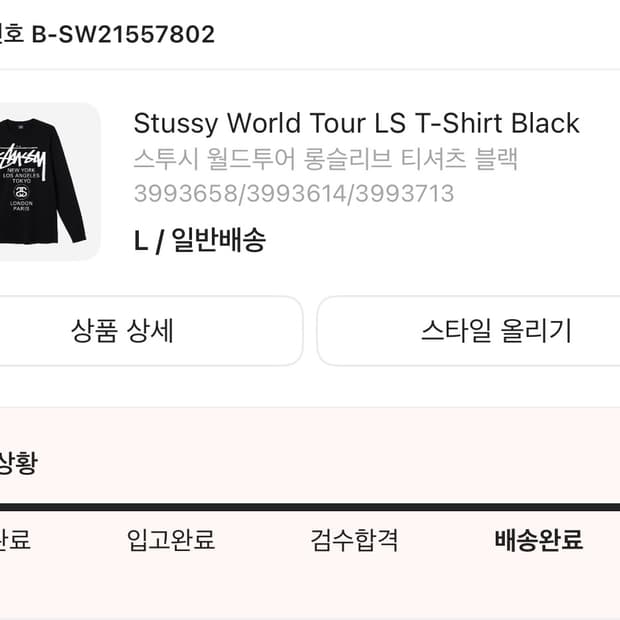This screenshot has width=620, height=620.
Task: Select the 검수합격 progress step
Action: (x=354, y=541)
